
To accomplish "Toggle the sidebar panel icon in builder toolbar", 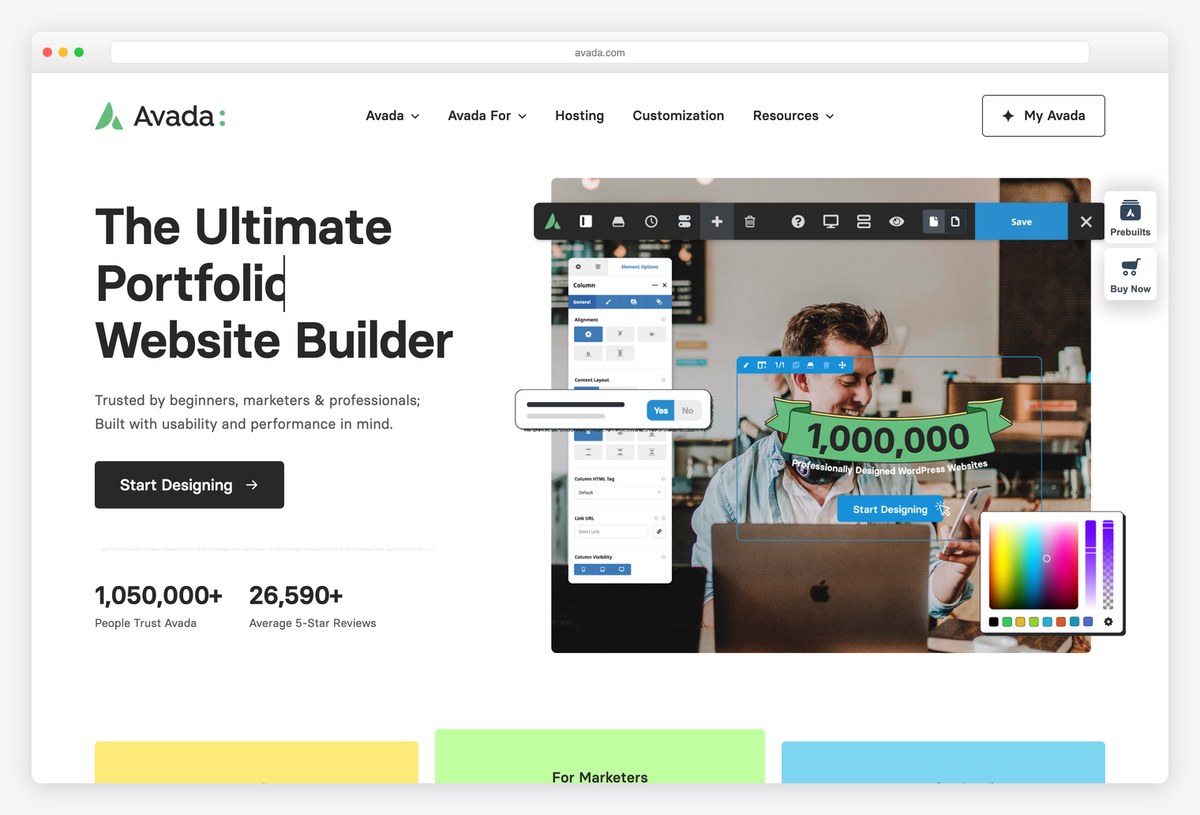I will tap(586, 222).
